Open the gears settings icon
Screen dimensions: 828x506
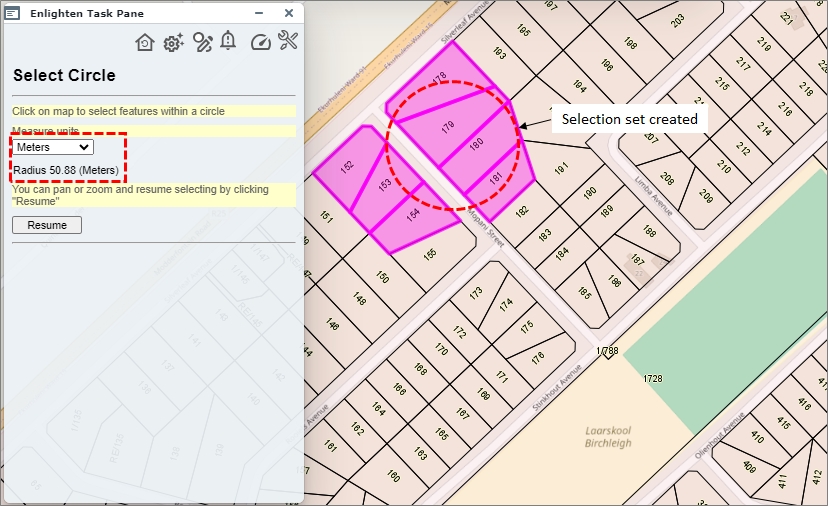(x=174, y=42)
